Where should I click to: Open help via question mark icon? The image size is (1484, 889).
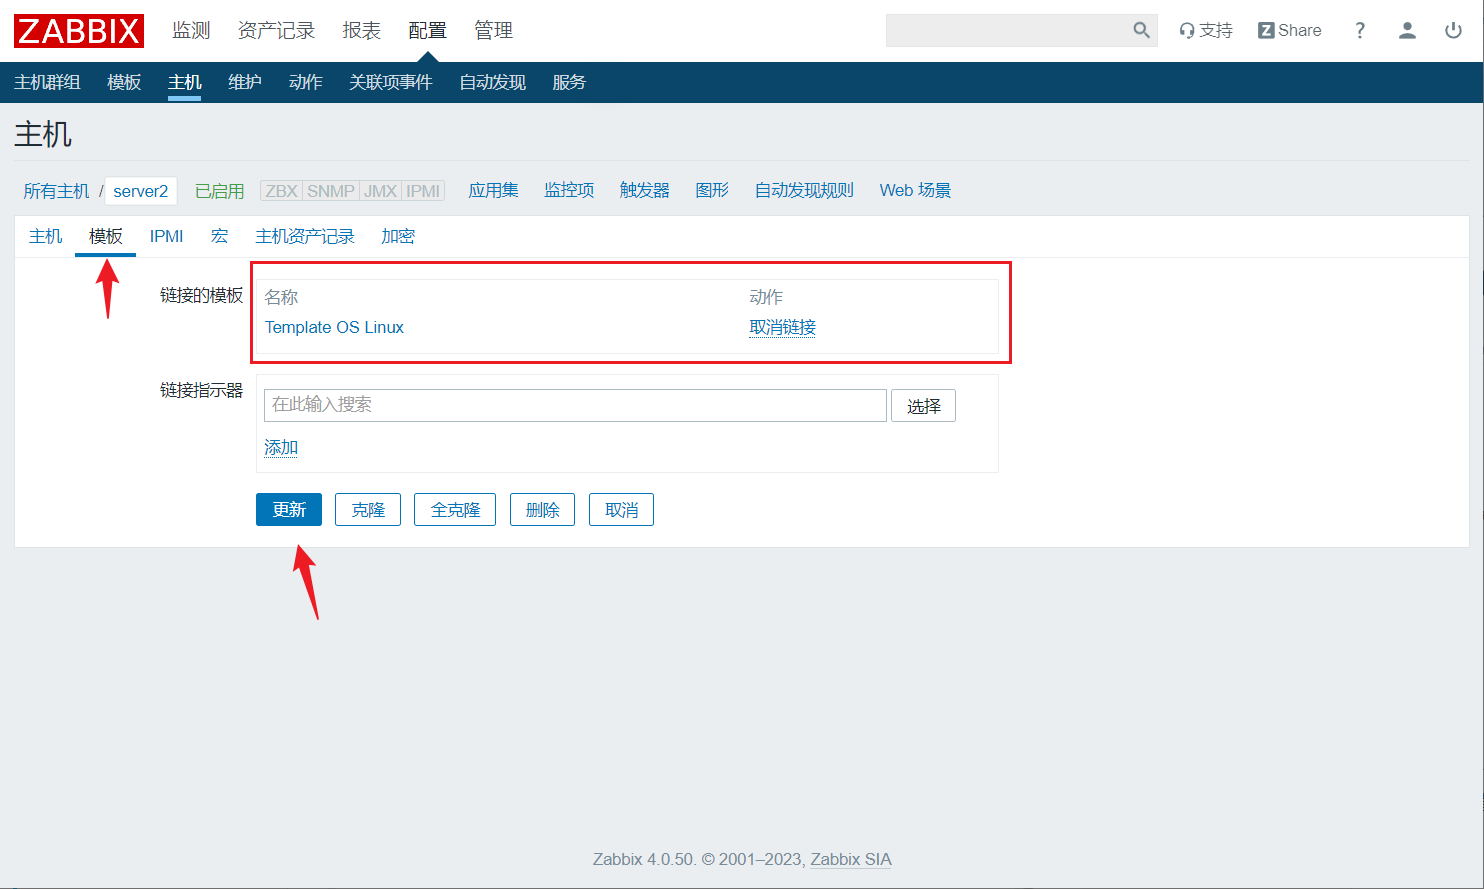tap(1359, 30)
